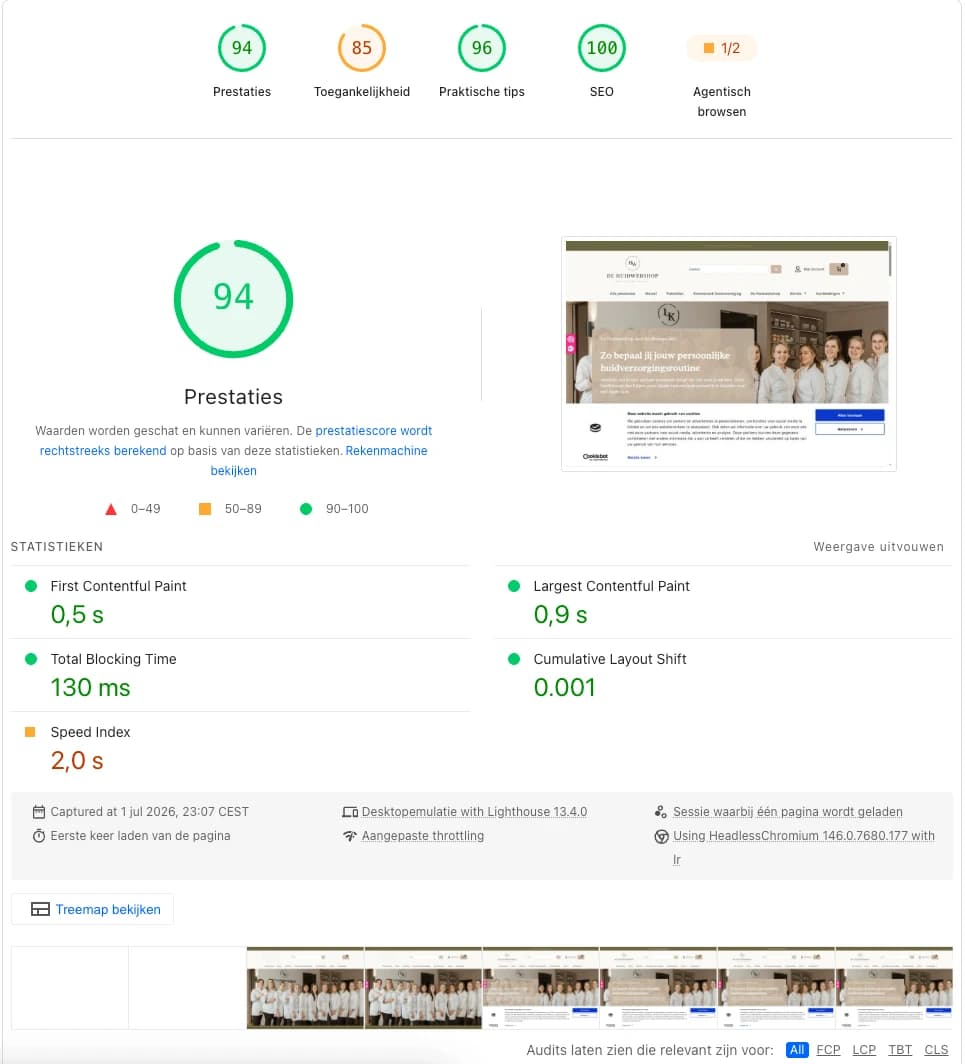Click the orange square 50–89 legend icon
The height and width of the screenshot is (1064, 965).
(204, 509)
